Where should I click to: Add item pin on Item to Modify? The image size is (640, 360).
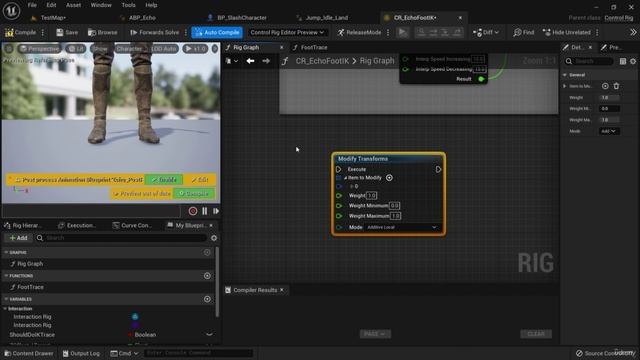coord(389,178)
